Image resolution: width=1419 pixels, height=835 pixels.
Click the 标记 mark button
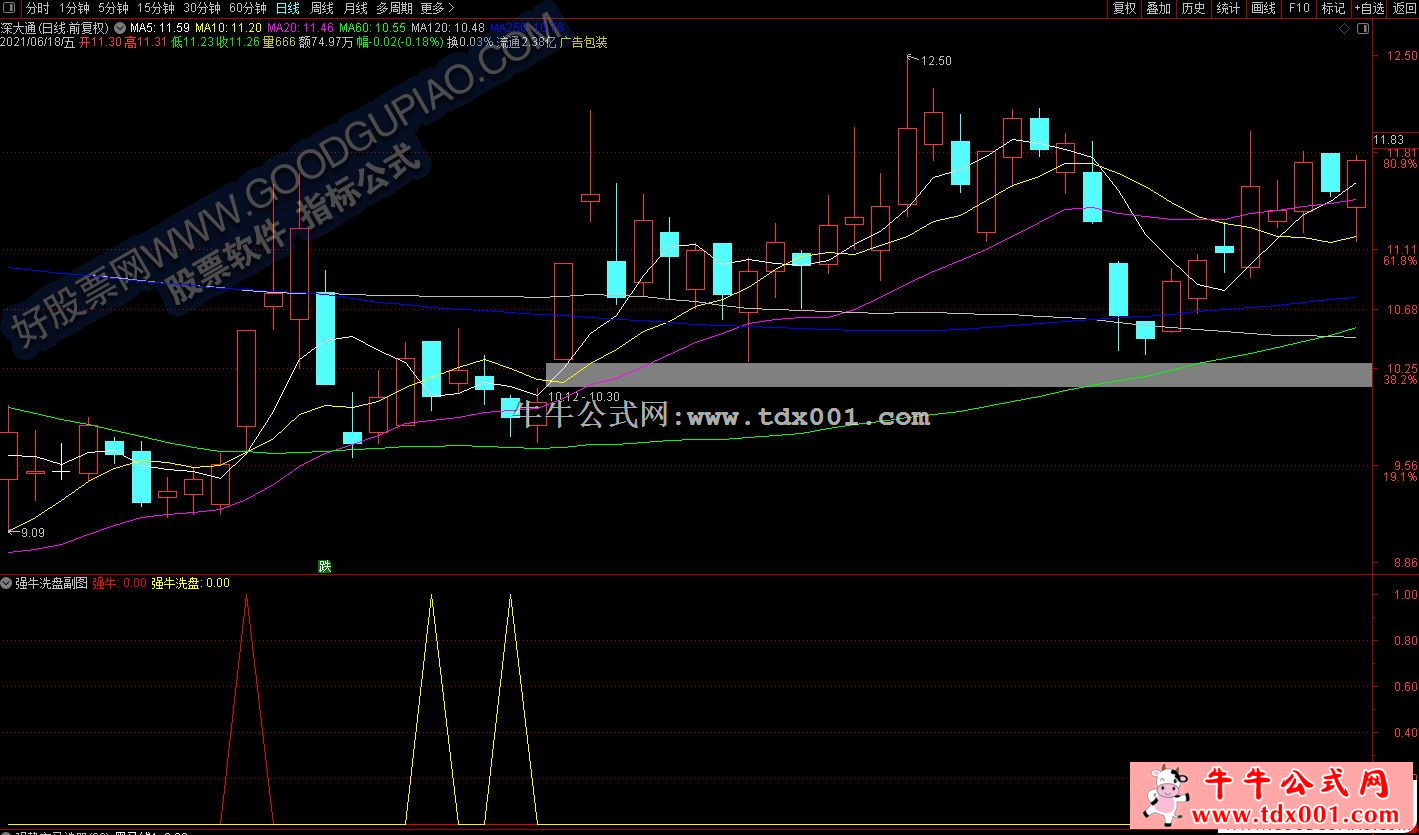pos(1333,8)
